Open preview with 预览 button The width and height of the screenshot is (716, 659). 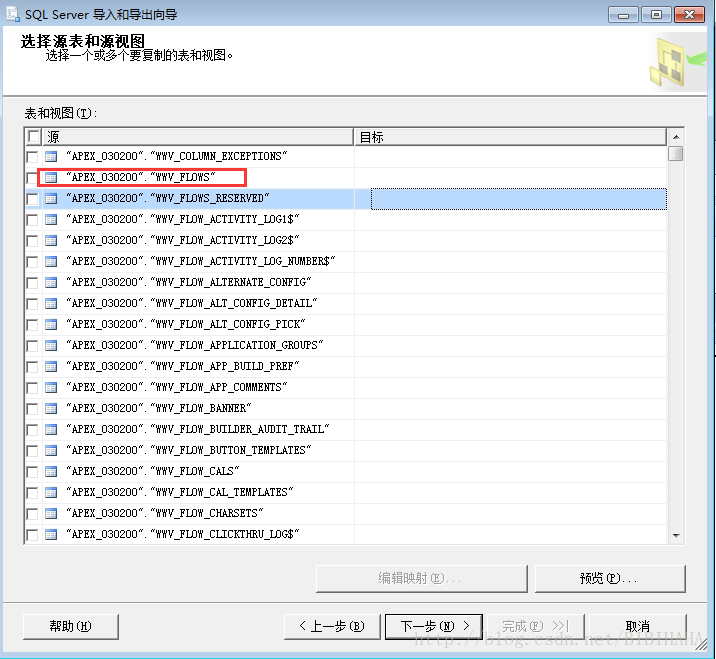(610, 579)
